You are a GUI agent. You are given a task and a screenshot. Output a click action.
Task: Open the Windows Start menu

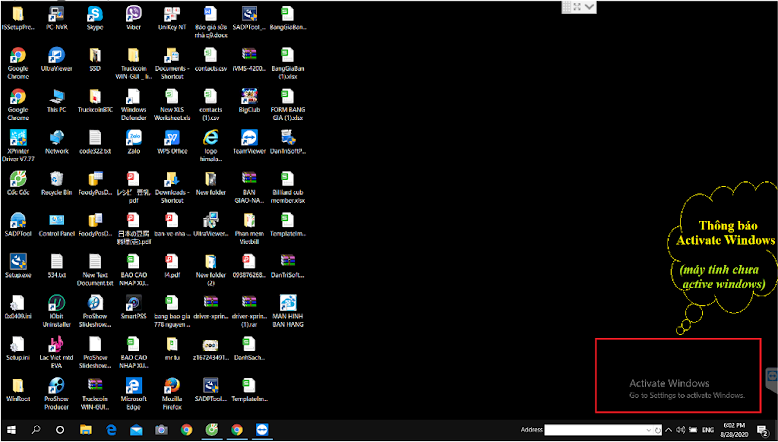pyautogui.click(x=11, y=430)
